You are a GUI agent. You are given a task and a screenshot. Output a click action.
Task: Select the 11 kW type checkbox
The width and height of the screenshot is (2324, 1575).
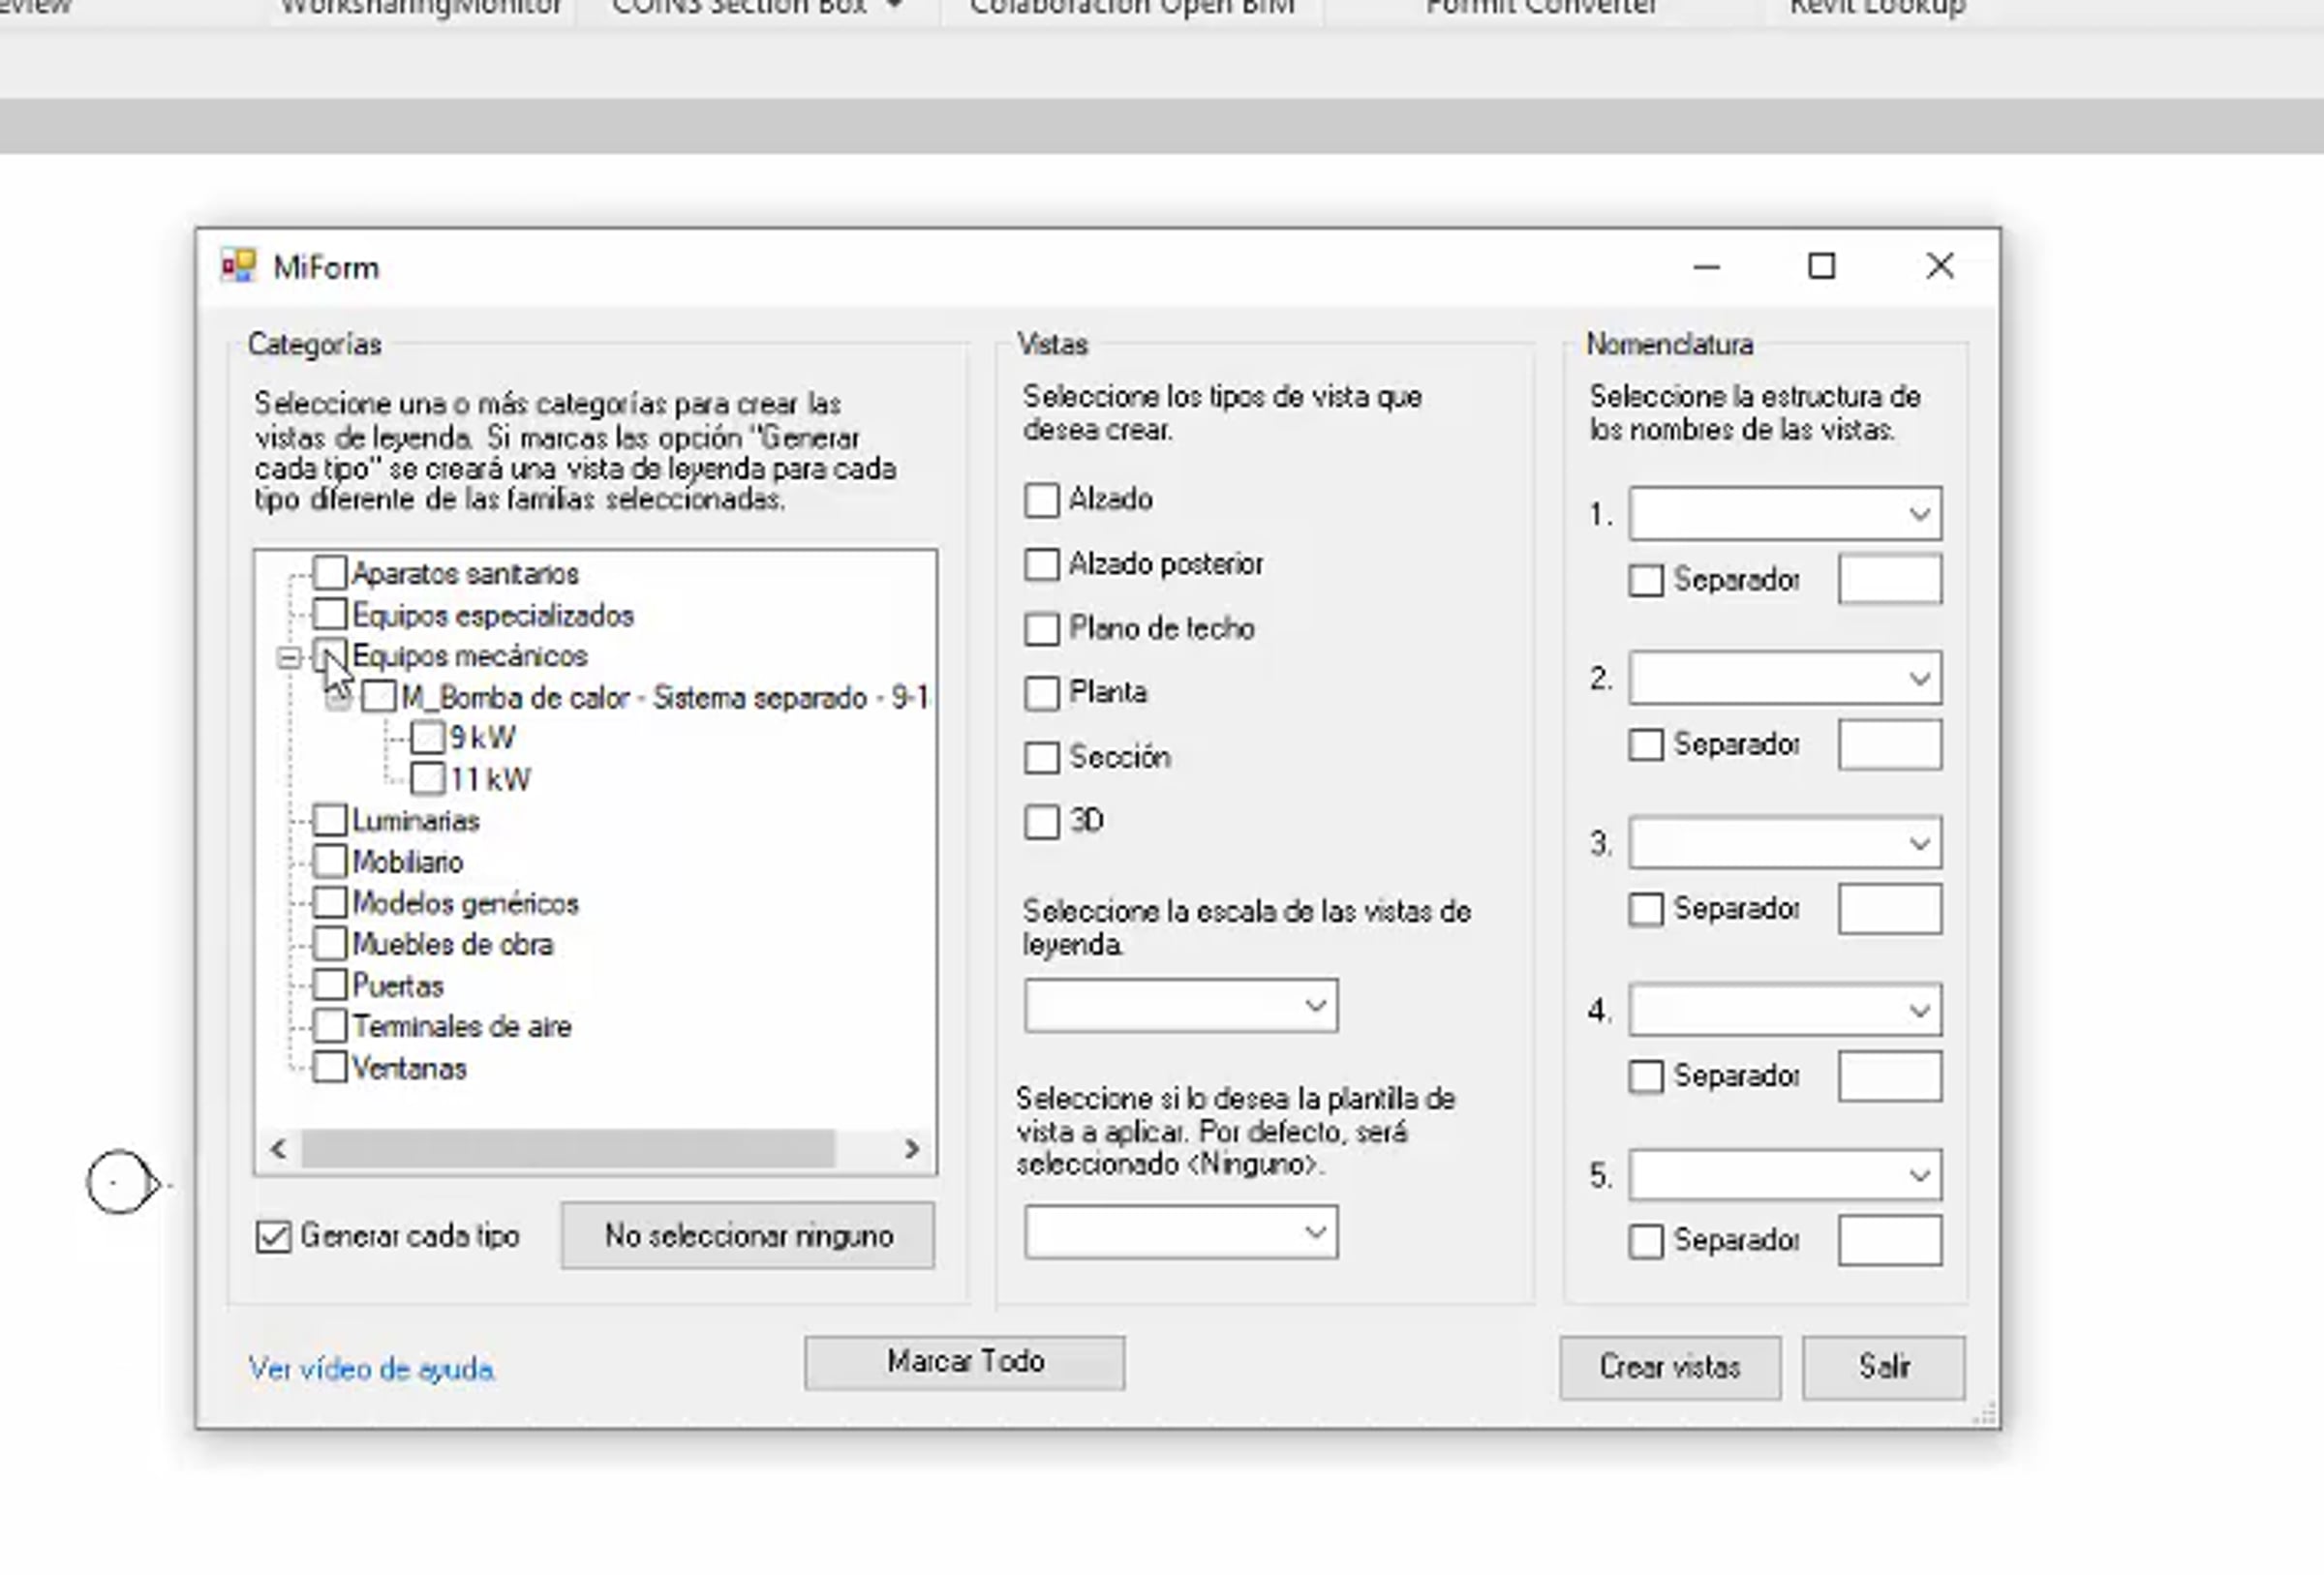(x=428, y=779)
